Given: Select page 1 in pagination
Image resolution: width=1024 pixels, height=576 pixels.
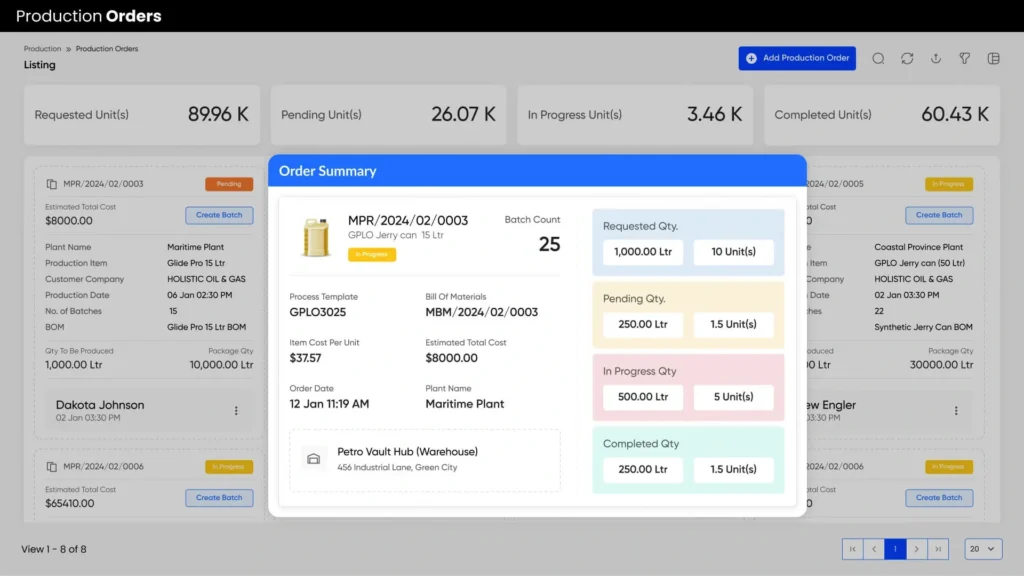Looking at the screenshot, I should click(x=895, y=548).
